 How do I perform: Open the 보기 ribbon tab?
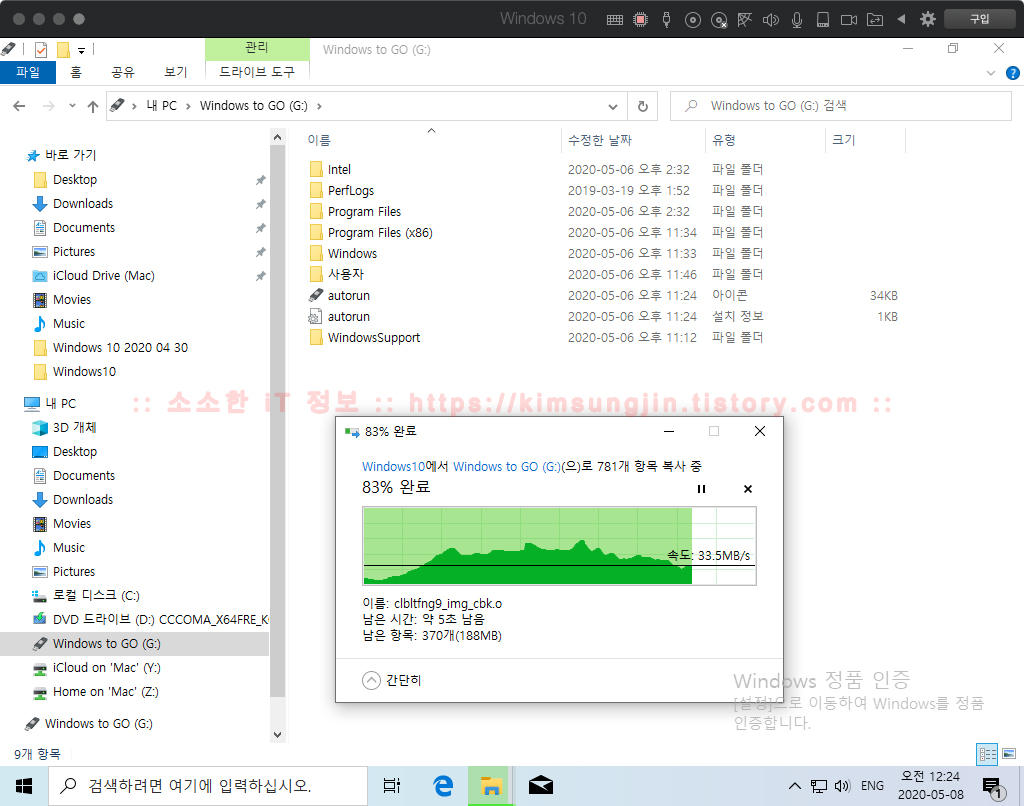point(175,72)
